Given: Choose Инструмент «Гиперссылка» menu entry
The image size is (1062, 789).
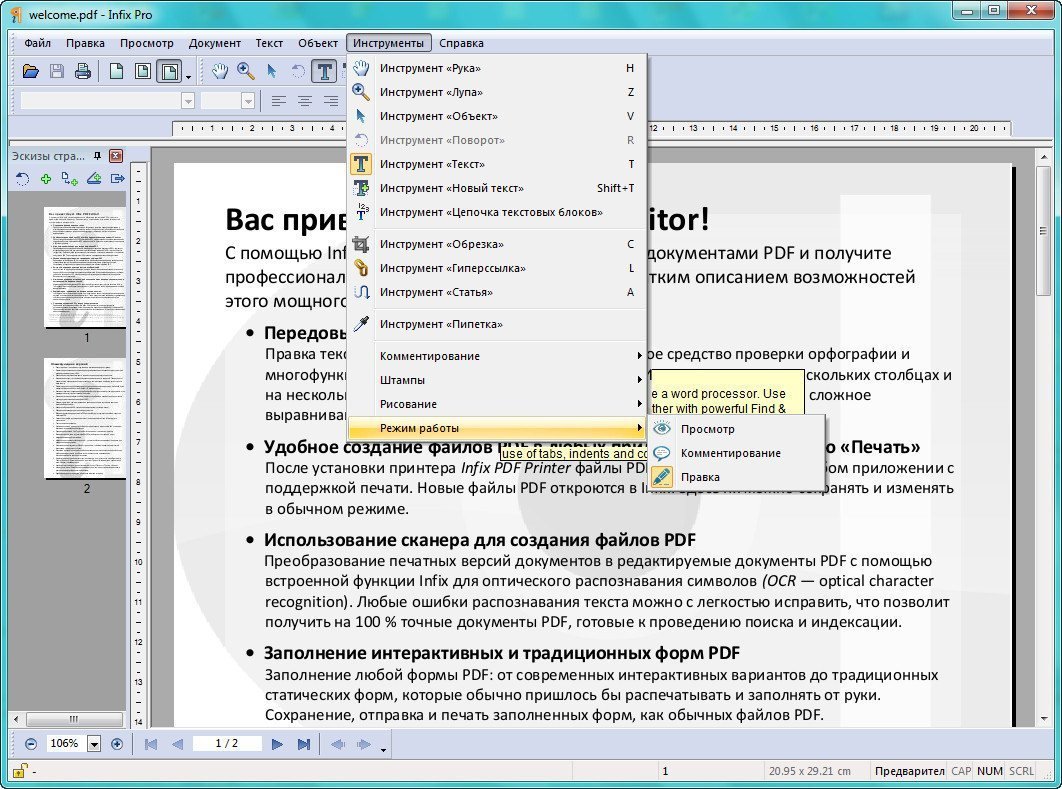Looking at the screenshot, I should pyautogui.click(x=497, y=268).
